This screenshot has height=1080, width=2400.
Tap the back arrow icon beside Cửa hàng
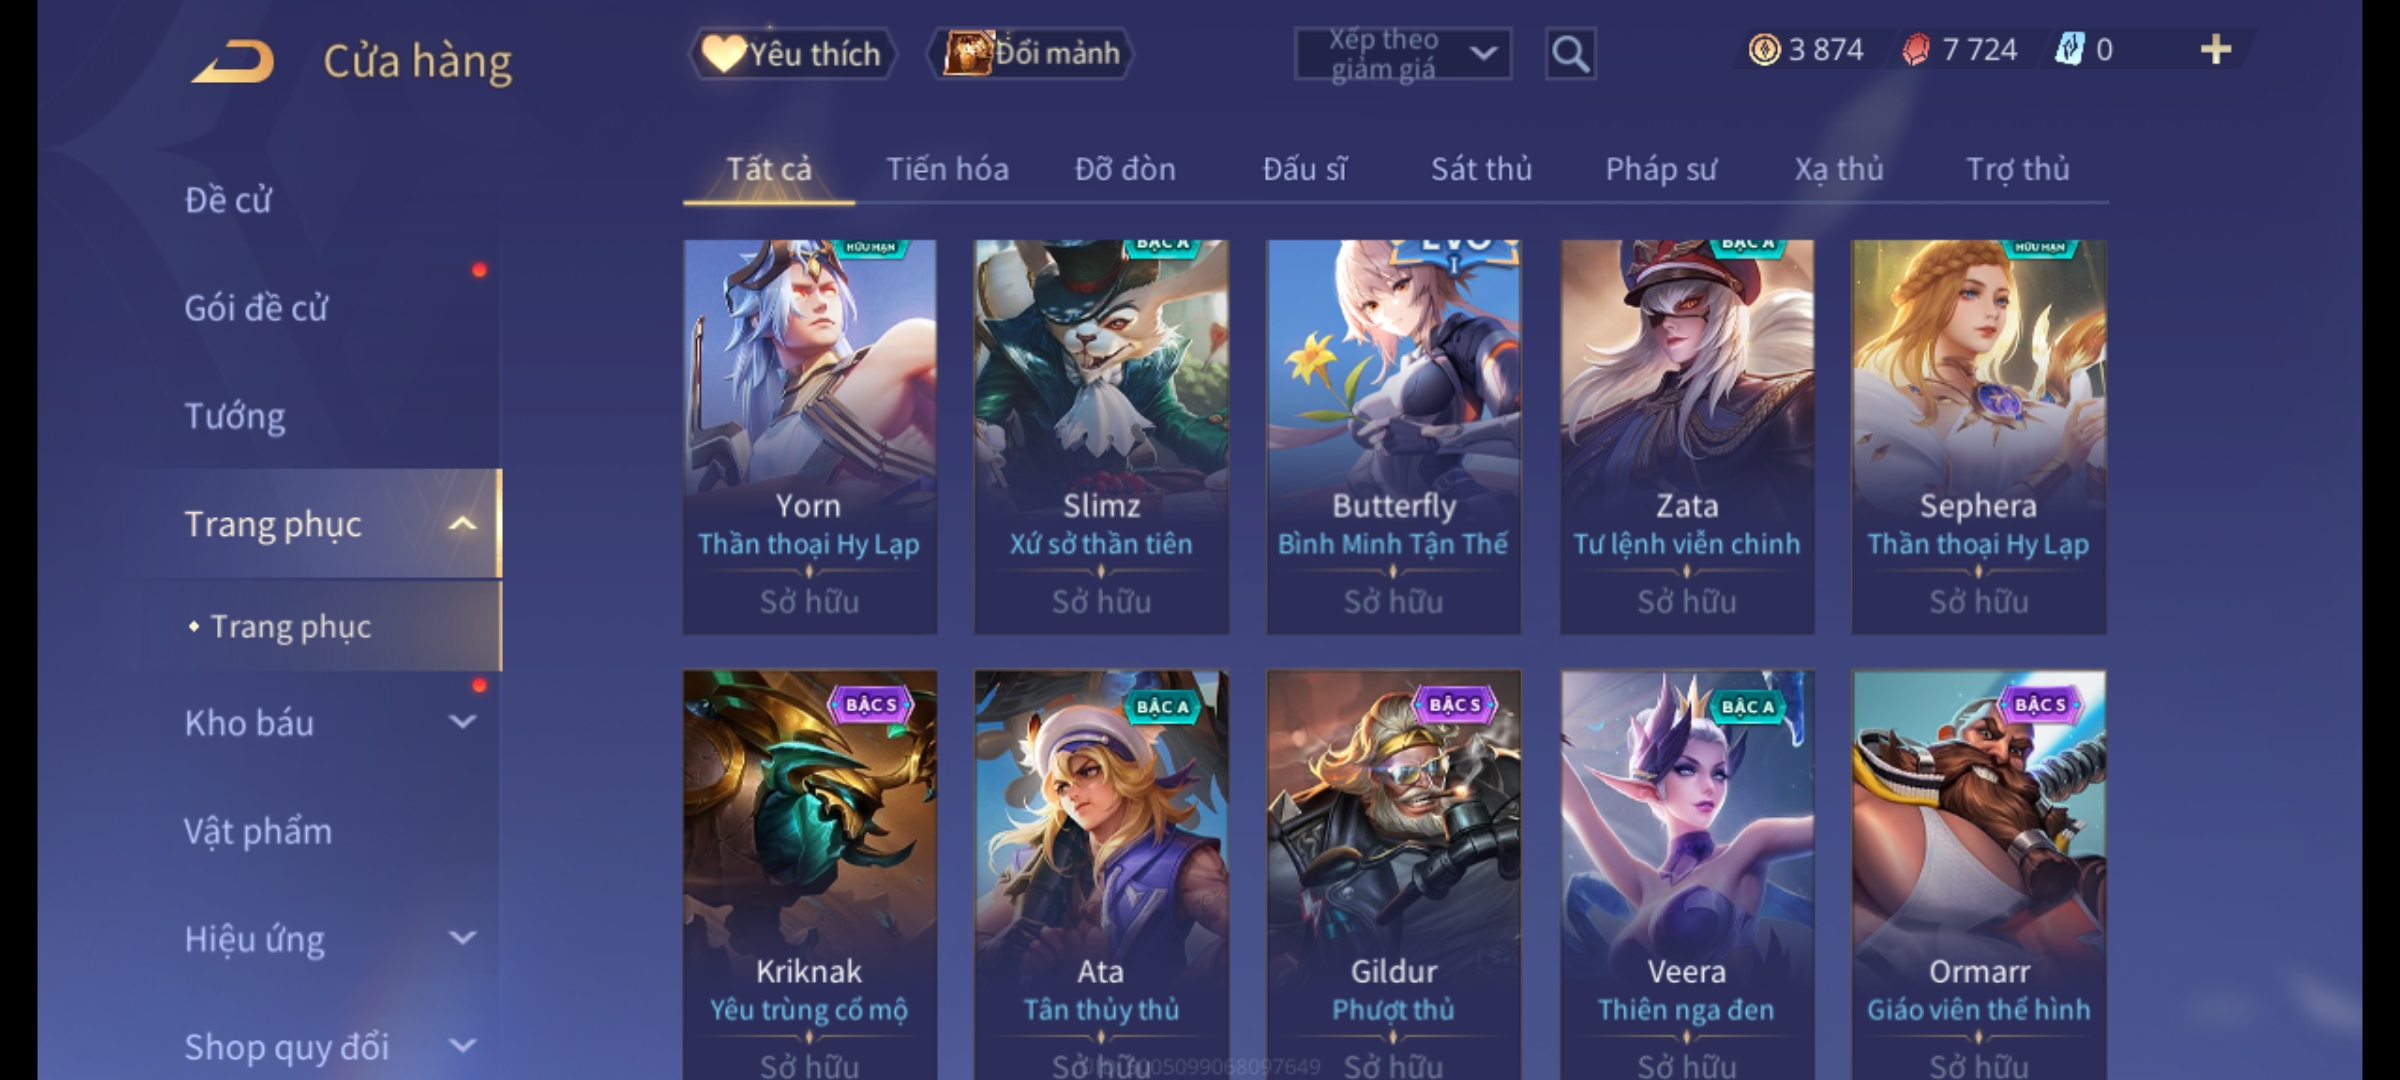pyautogui.click(x=234, y=62)
